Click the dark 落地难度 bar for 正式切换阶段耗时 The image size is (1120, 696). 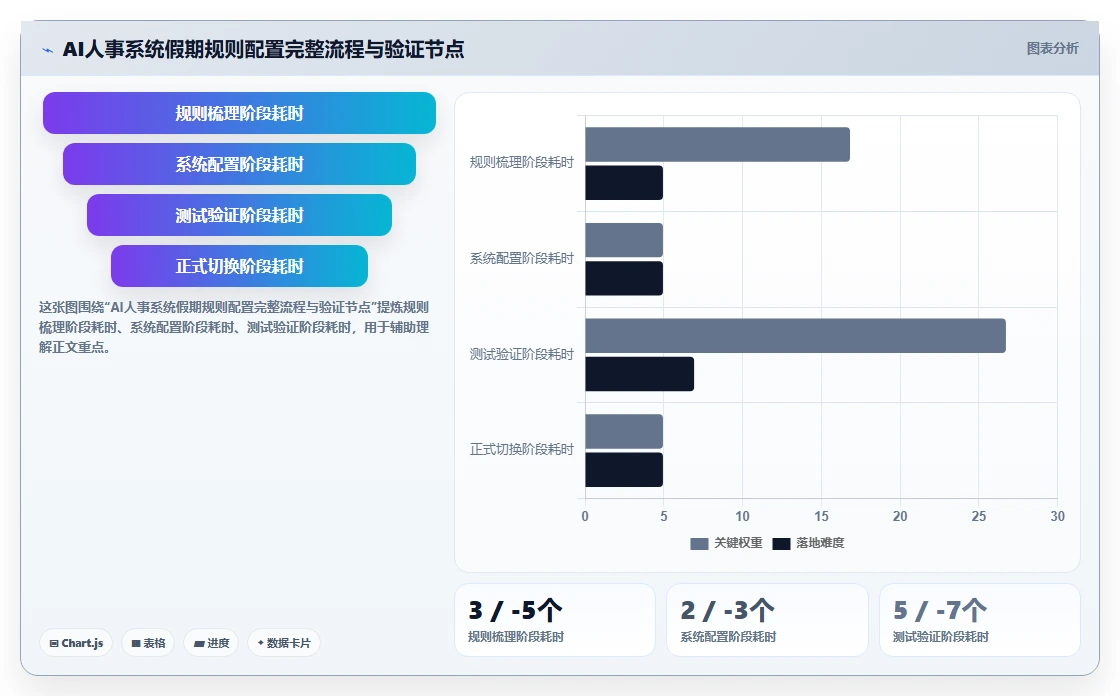click(624, 469)
